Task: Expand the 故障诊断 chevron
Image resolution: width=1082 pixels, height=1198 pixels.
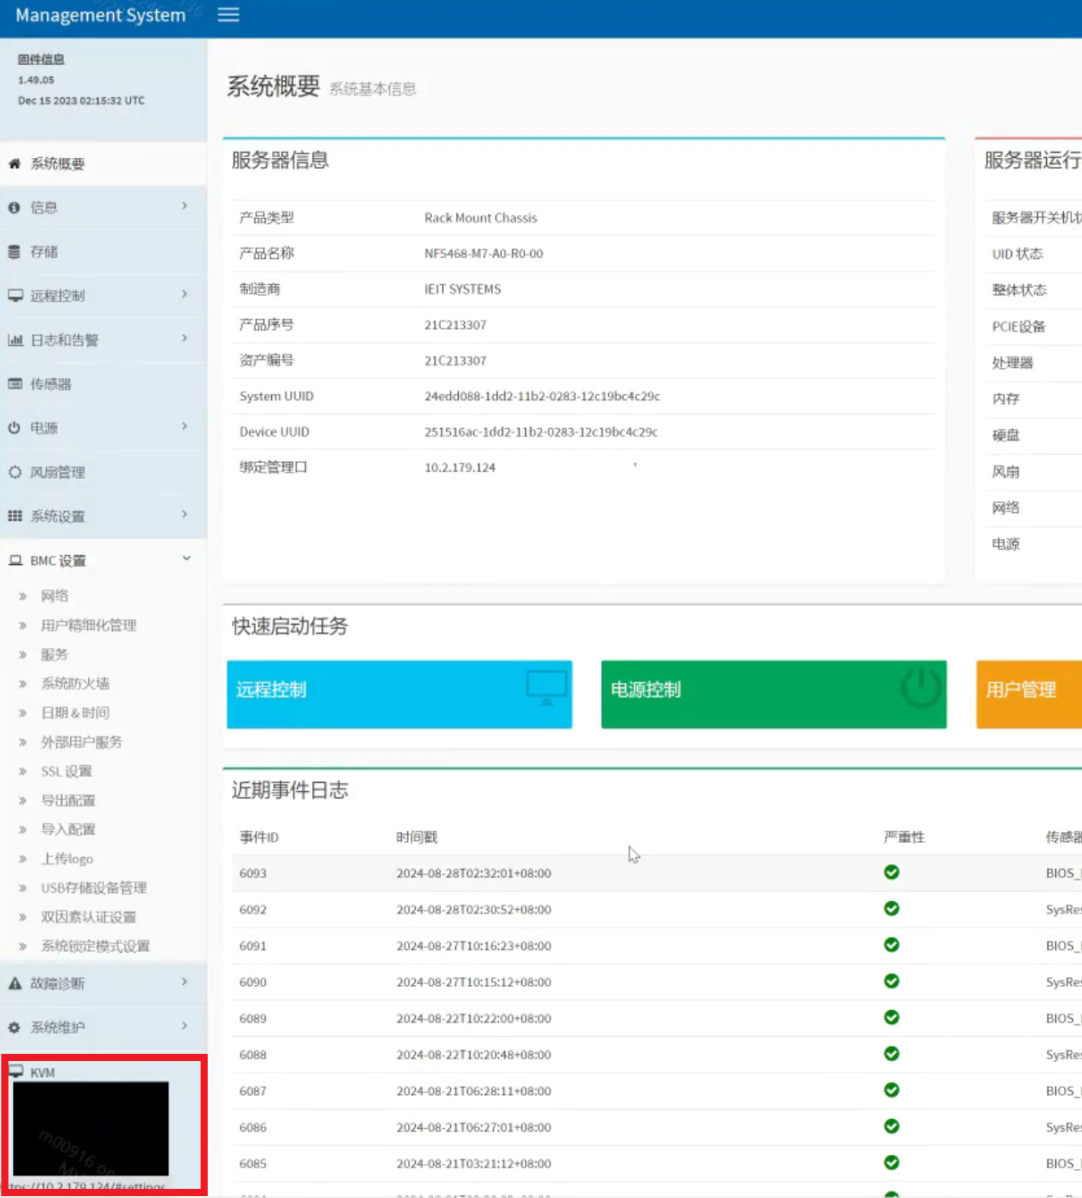Action: click(185, 982)
